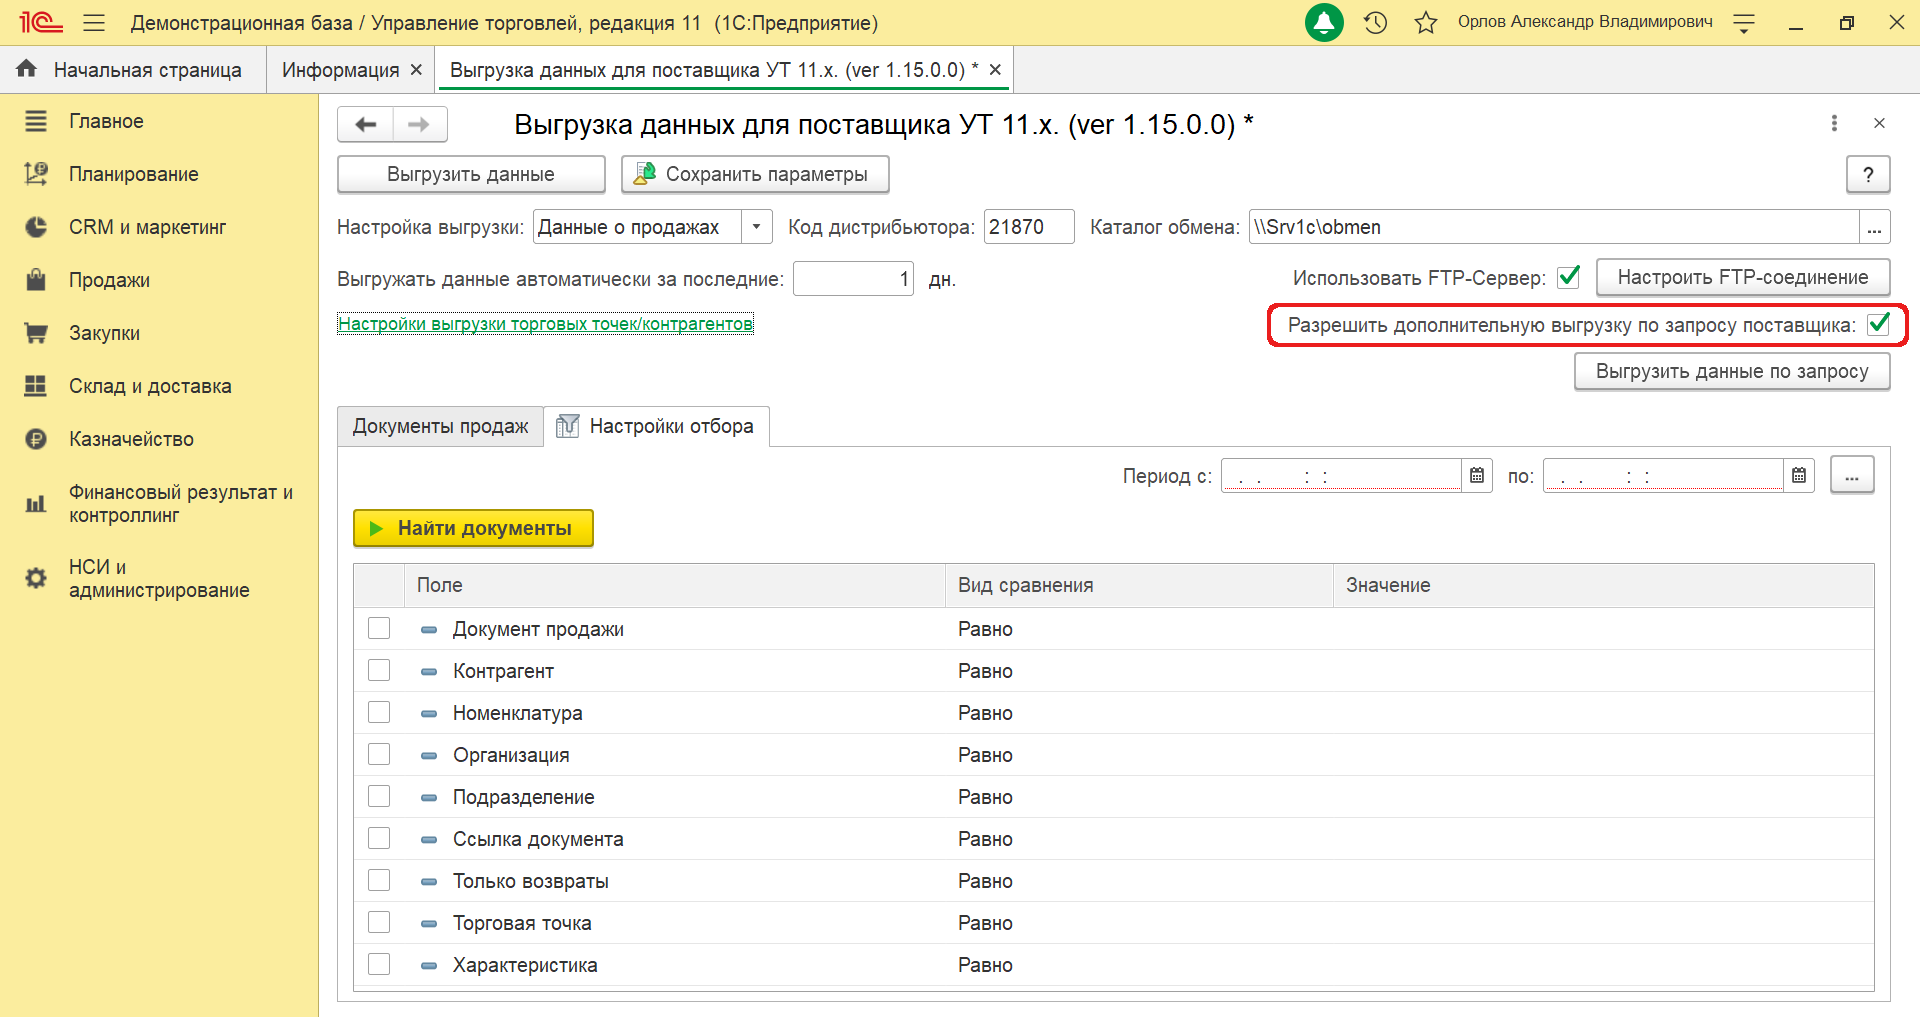Check the Только возвраты filter checkbox
1920x1017 pixels.
pos(379,880)
